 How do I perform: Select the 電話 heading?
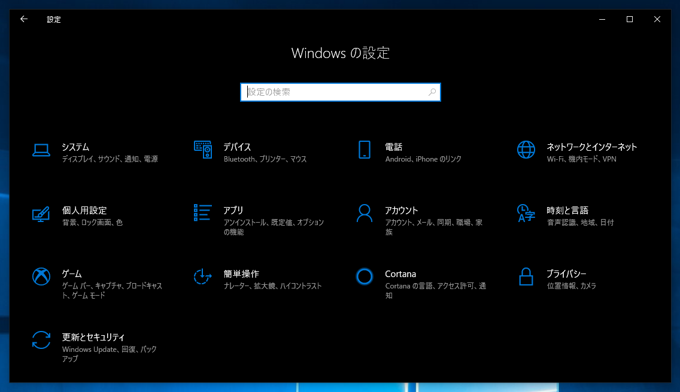[x=394, y=147]
